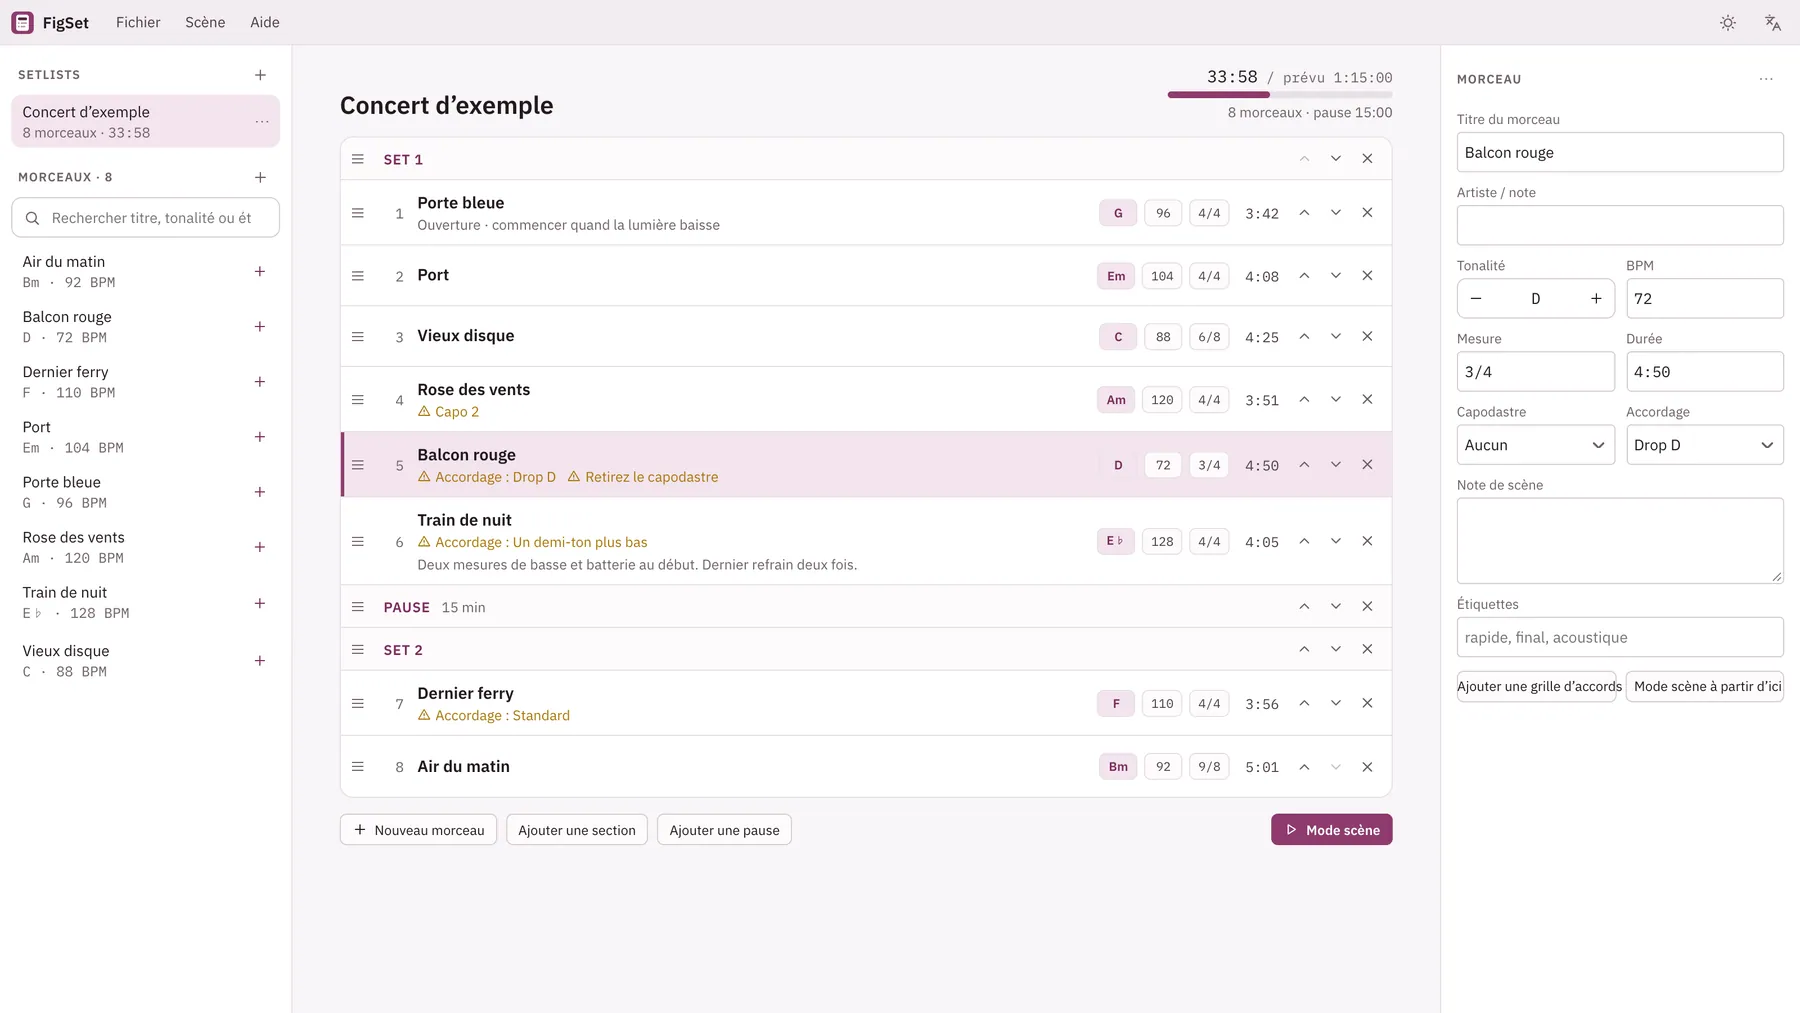Click Ajouter une section

tap(577, 830)
